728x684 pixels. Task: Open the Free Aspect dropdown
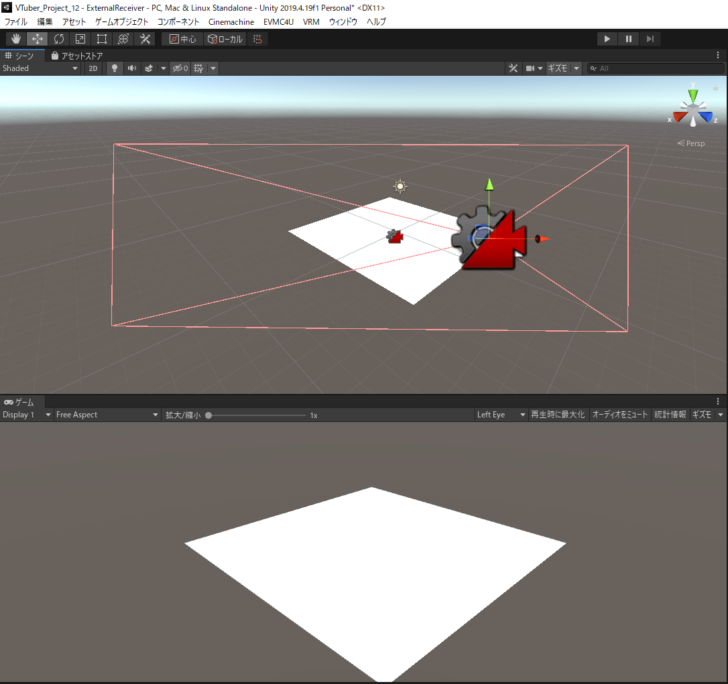click(105, 415)
